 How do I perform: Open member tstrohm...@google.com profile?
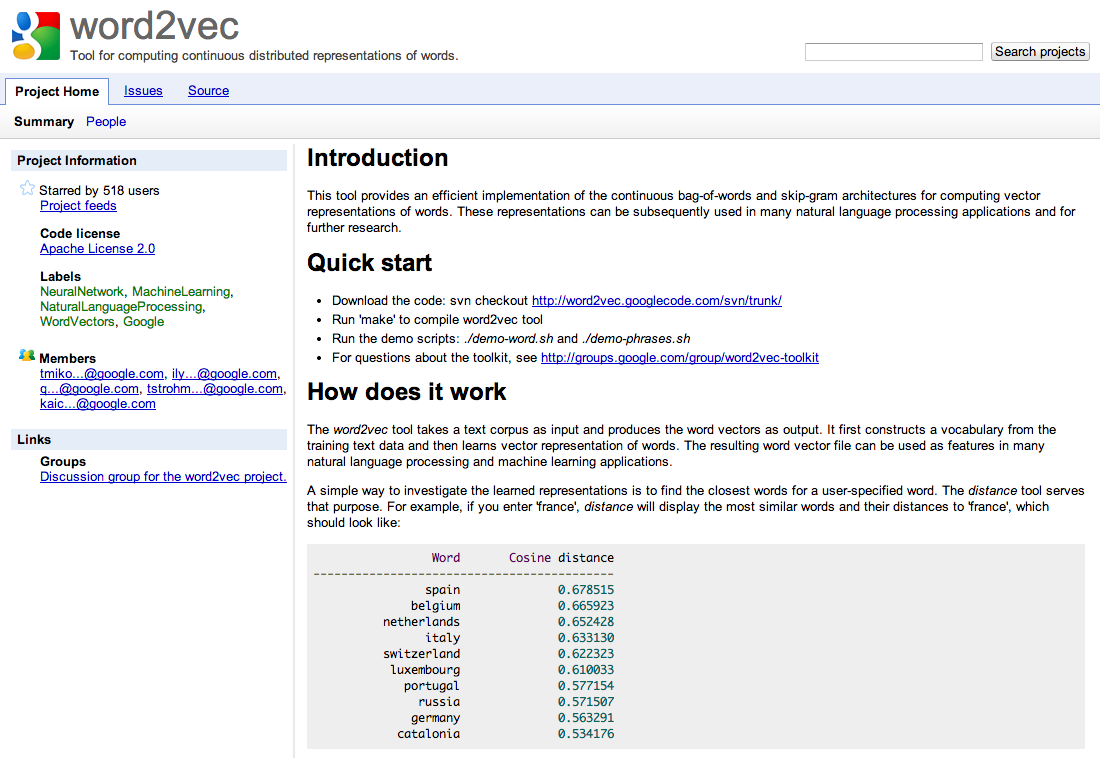click(x=215, y=389)
